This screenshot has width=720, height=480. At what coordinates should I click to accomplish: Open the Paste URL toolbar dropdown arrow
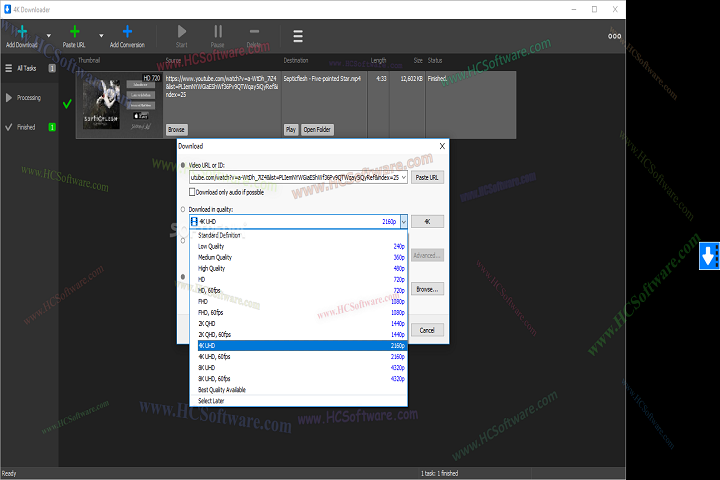click(101, 35)
